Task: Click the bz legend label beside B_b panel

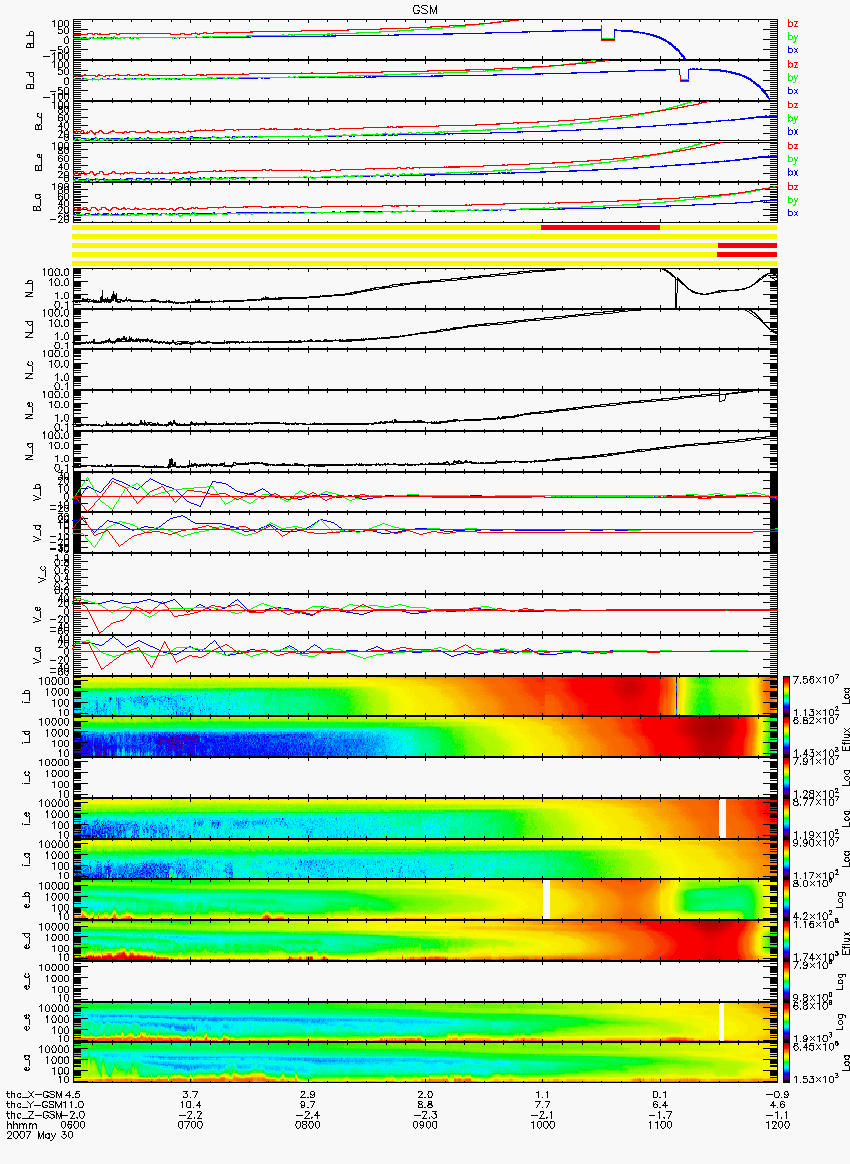Action: click(x=793, y=24)
